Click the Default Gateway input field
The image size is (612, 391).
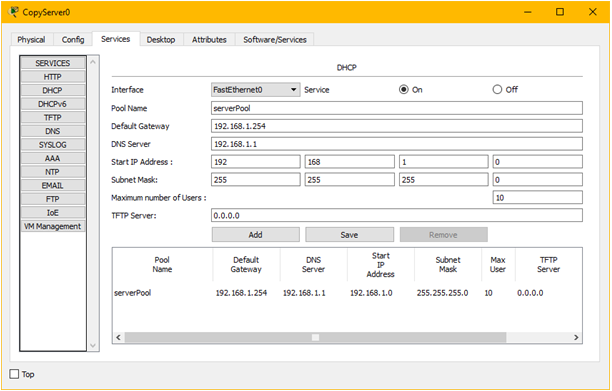(x=397, y=126)
